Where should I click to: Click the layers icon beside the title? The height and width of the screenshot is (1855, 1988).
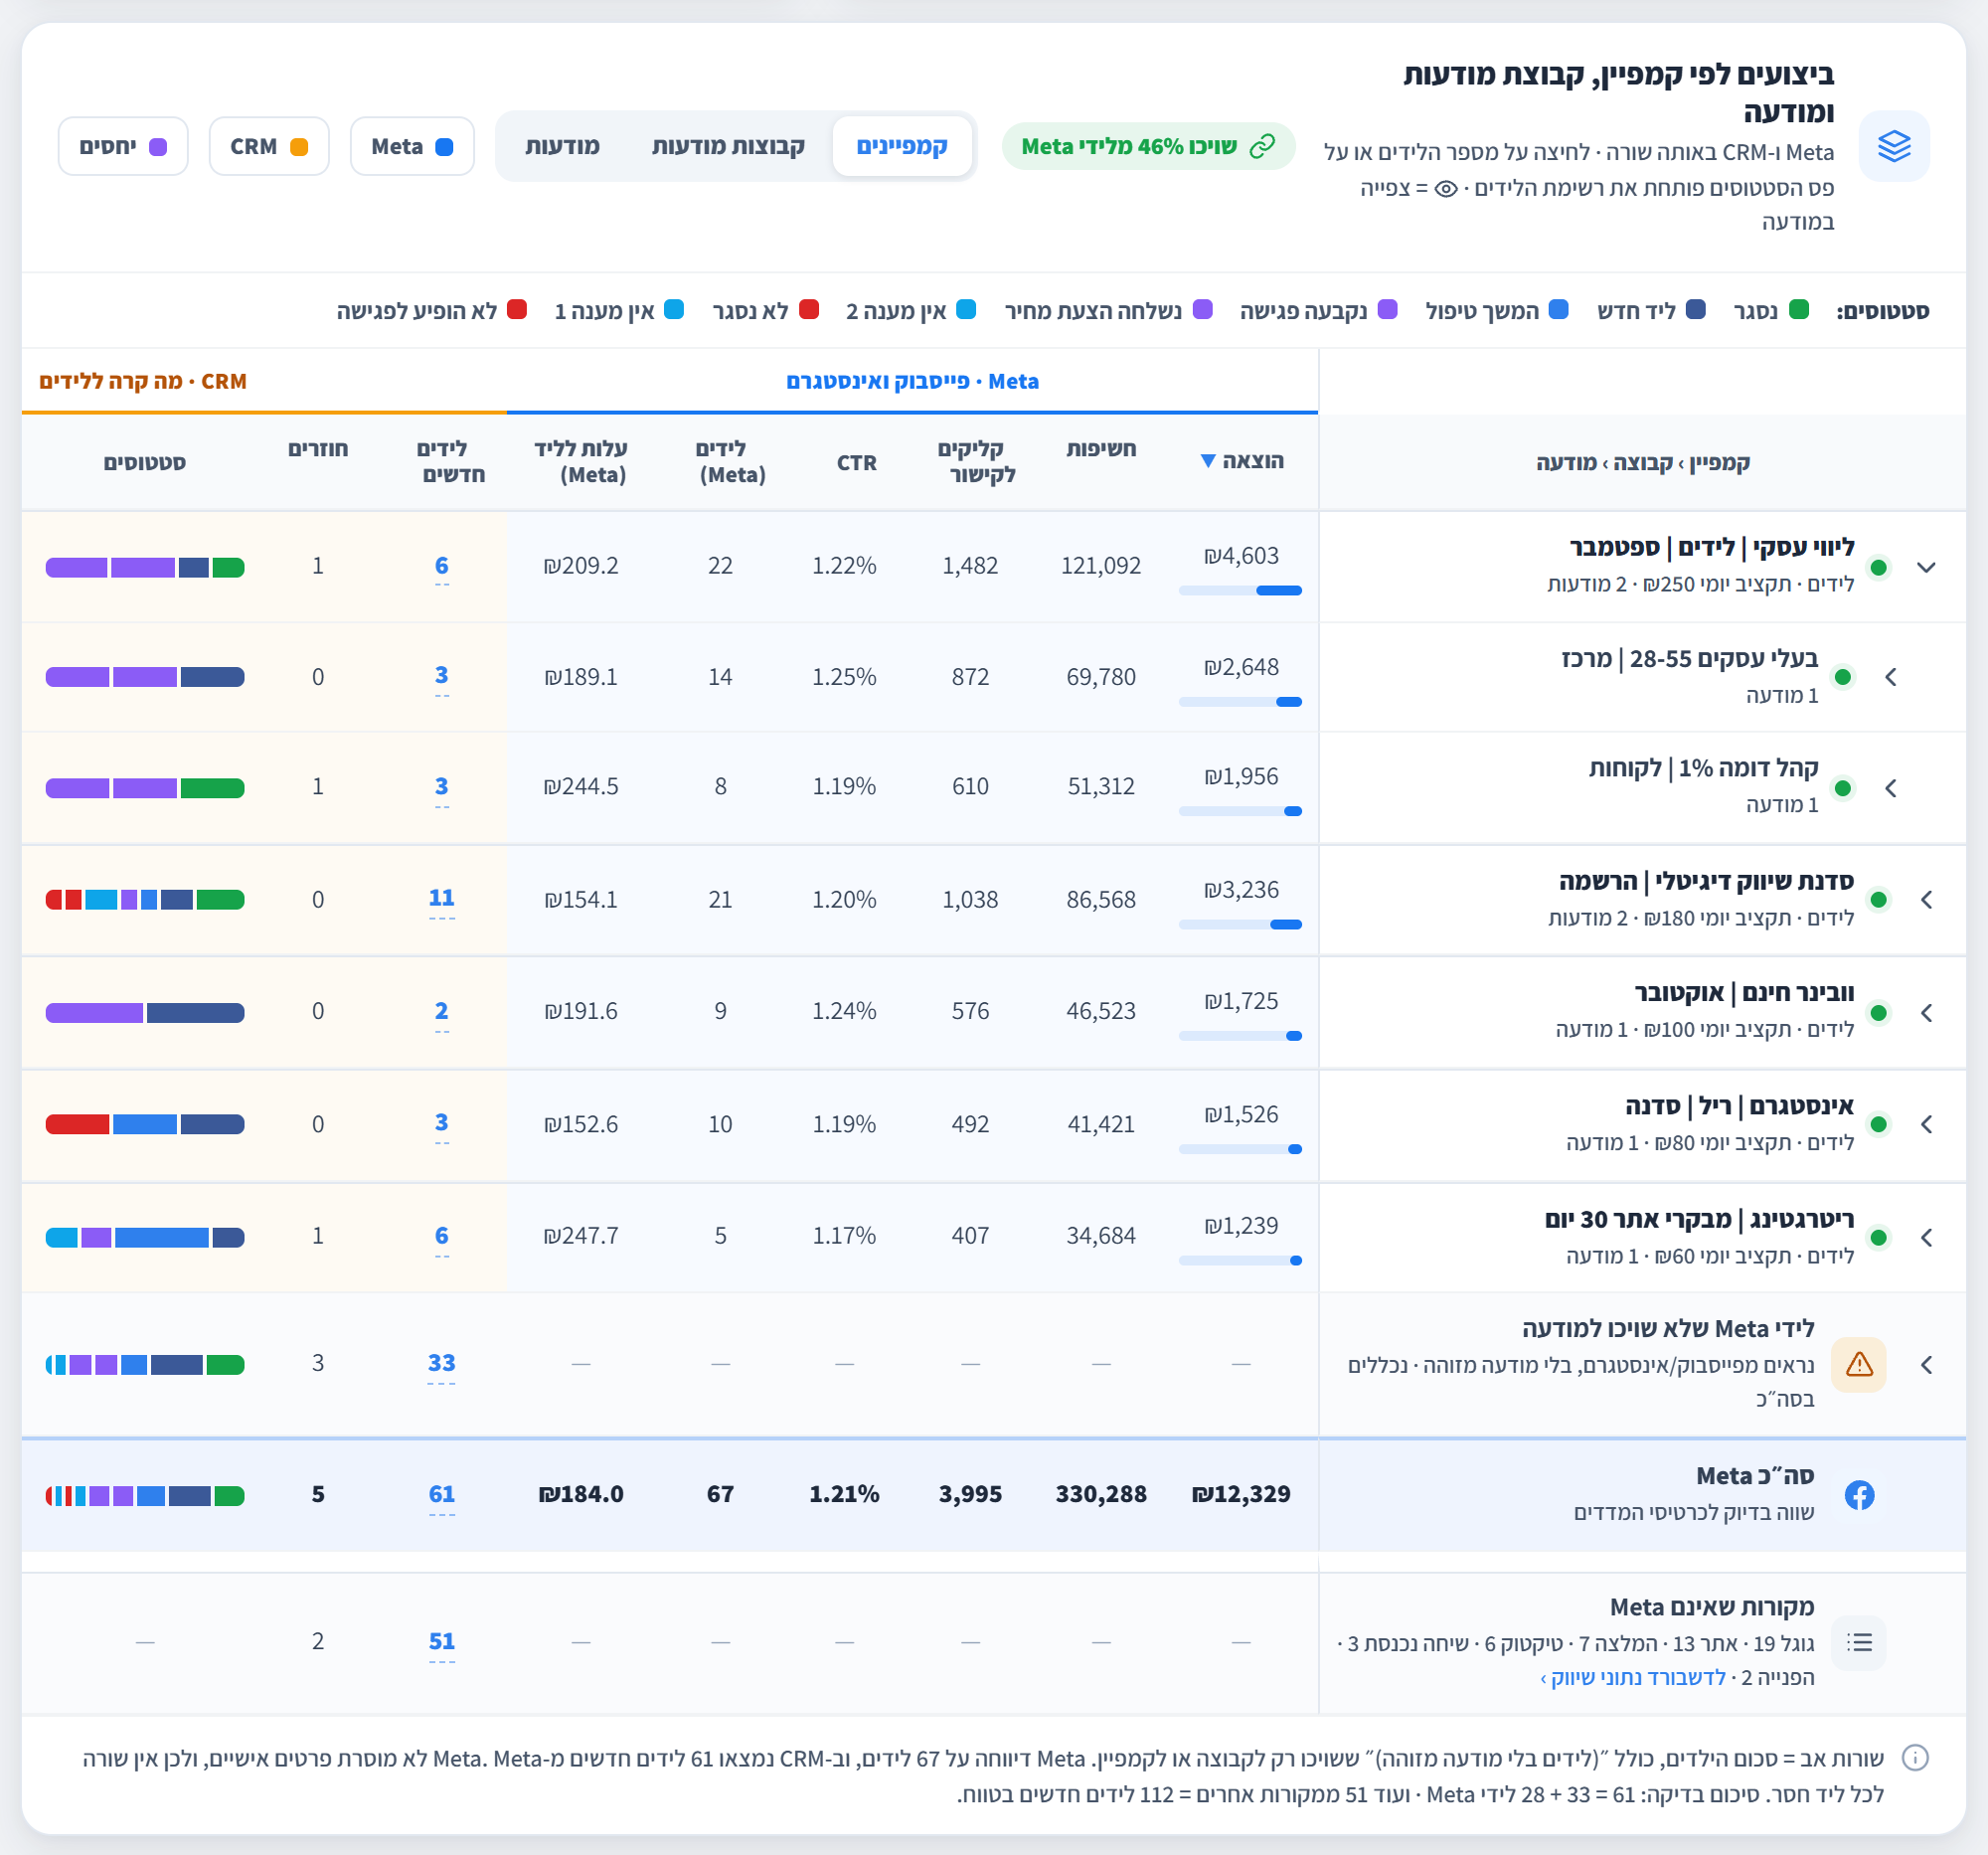[x=1893, y=146]
